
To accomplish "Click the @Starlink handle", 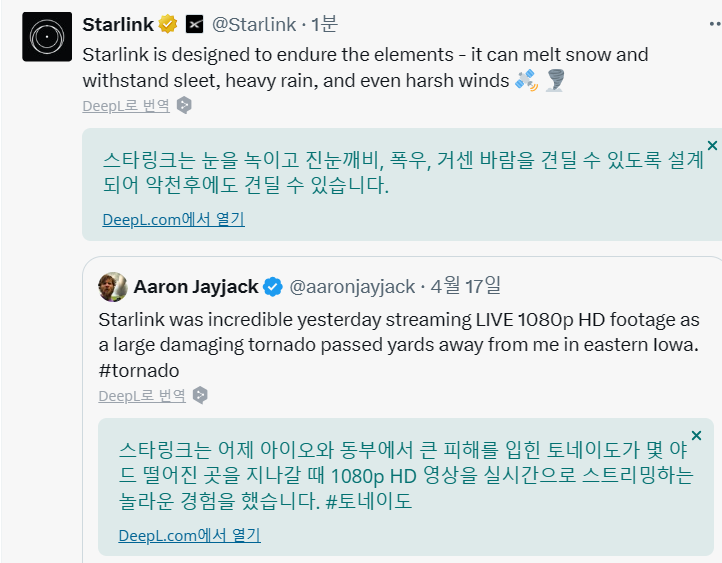I will pyautogui.click(x=254, y=24).
